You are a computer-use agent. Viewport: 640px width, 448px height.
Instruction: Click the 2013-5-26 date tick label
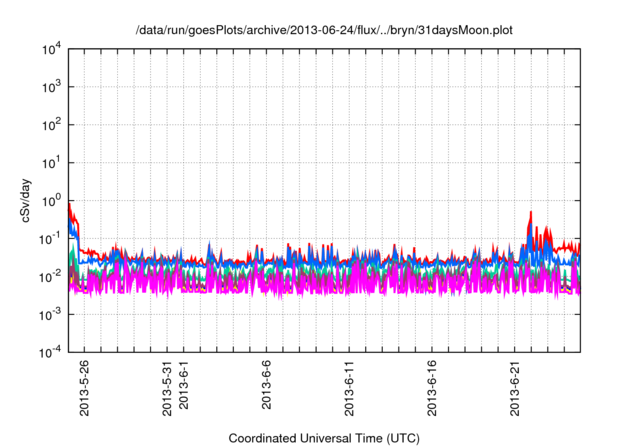pyautogui.click(x=84, y=388)
